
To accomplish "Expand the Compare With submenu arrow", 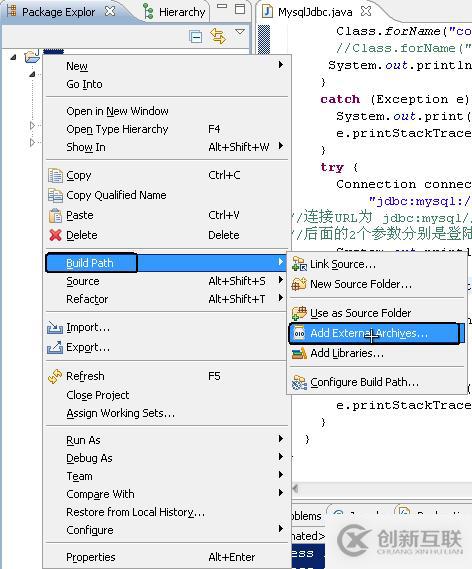I will [280, 492].
